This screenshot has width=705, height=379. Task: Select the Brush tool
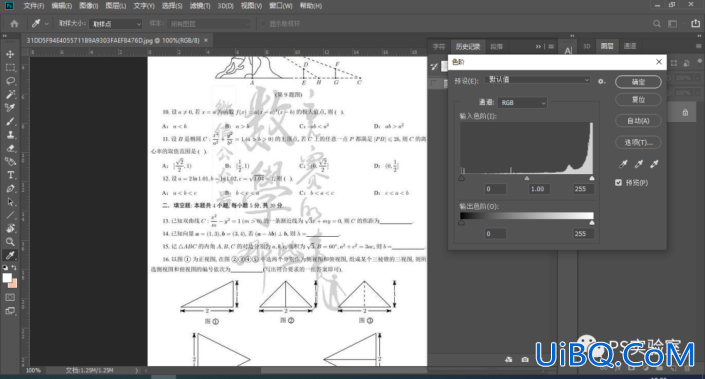point(10,121)
